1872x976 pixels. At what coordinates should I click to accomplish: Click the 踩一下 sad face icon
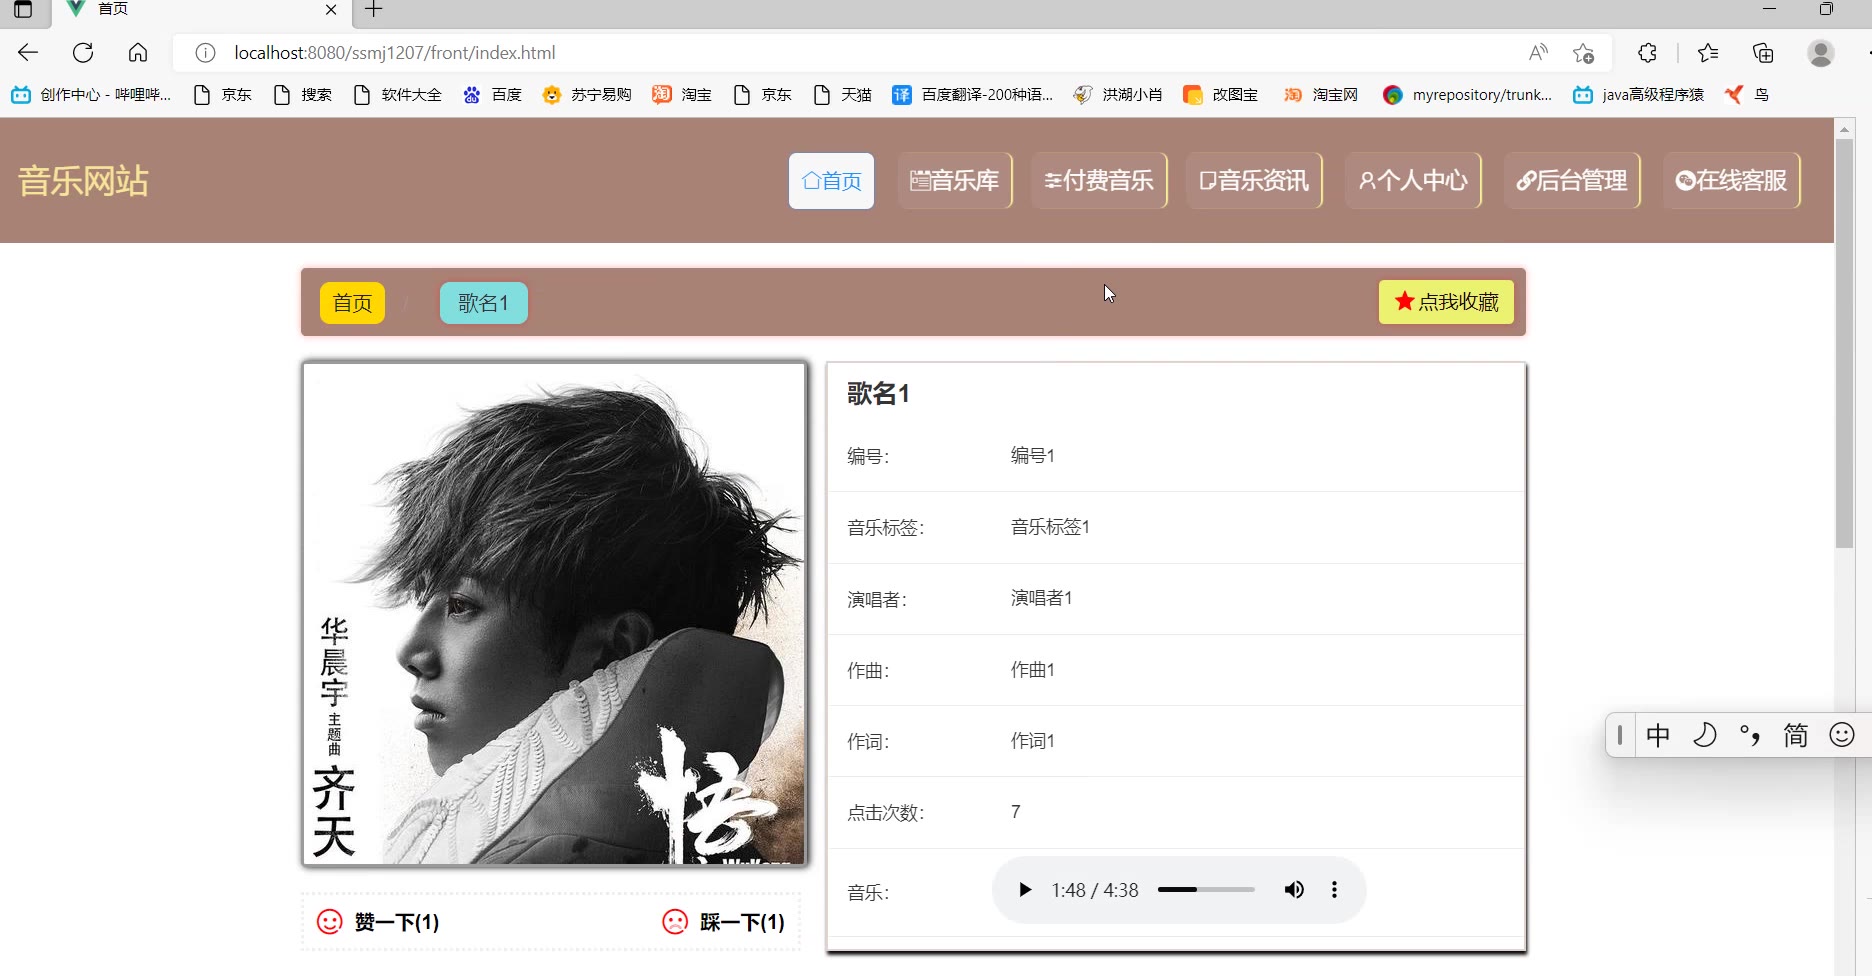click(676, 922)
